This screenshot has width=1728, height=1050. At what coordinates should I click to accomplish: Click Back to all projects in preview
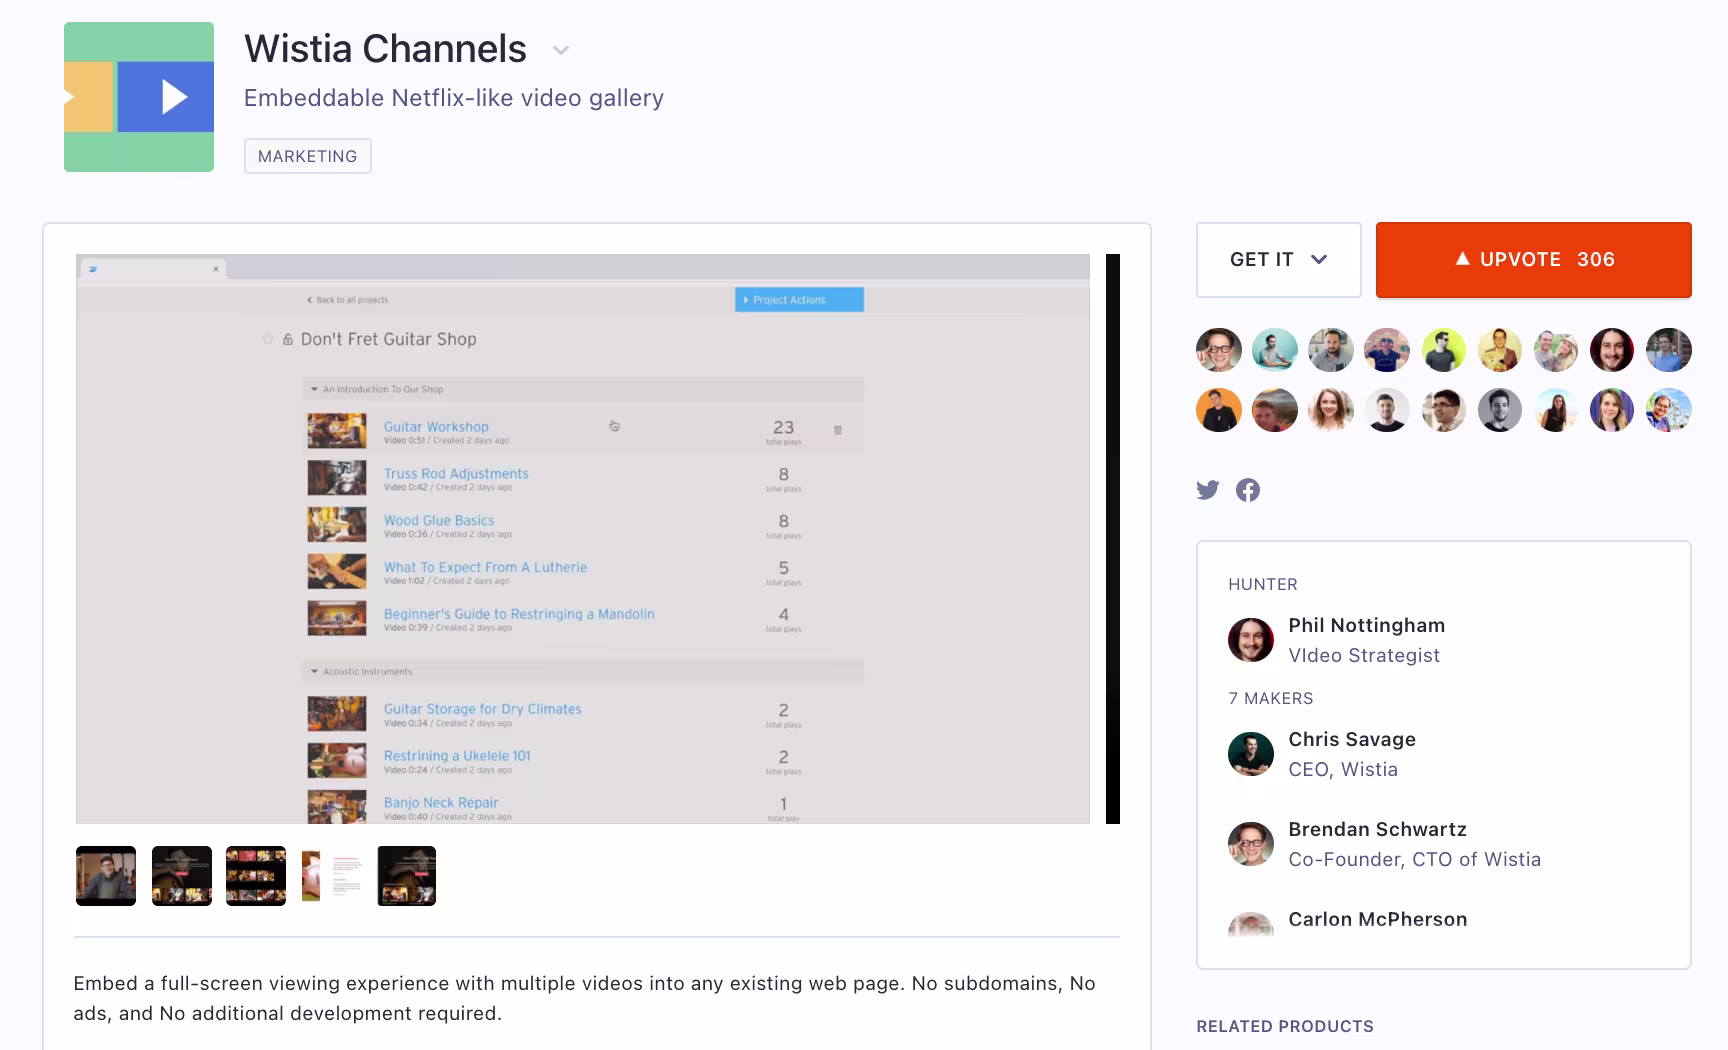(x=347, y=300)
